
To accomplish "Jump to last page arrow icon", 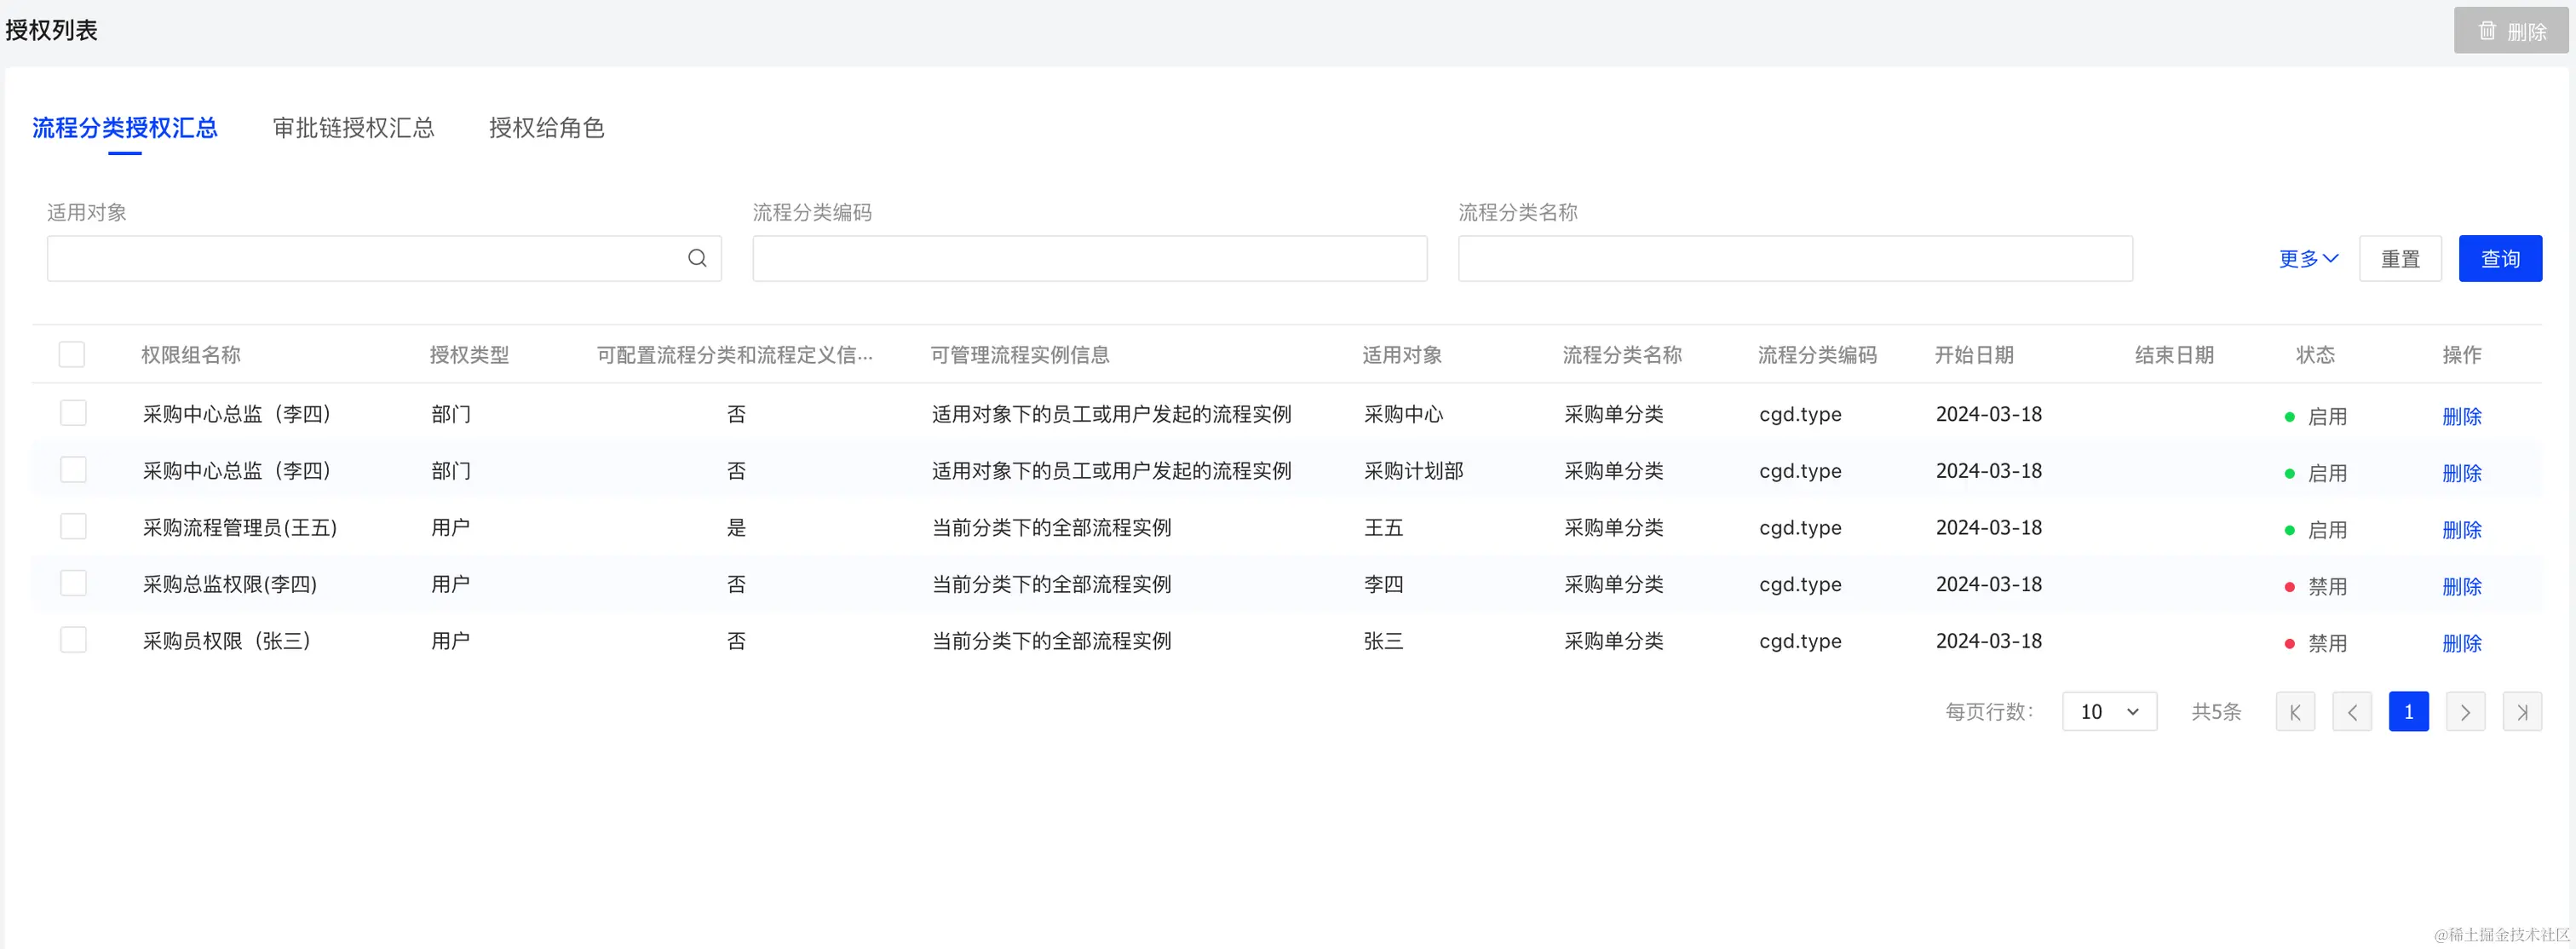I will (x=2522, y=712).
